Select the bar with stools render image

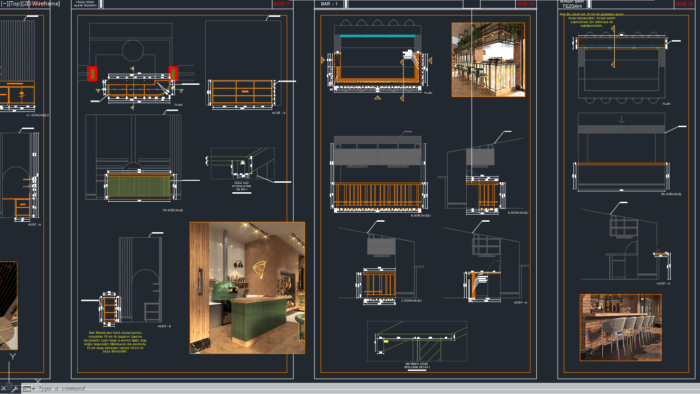(x=488, y=60)
